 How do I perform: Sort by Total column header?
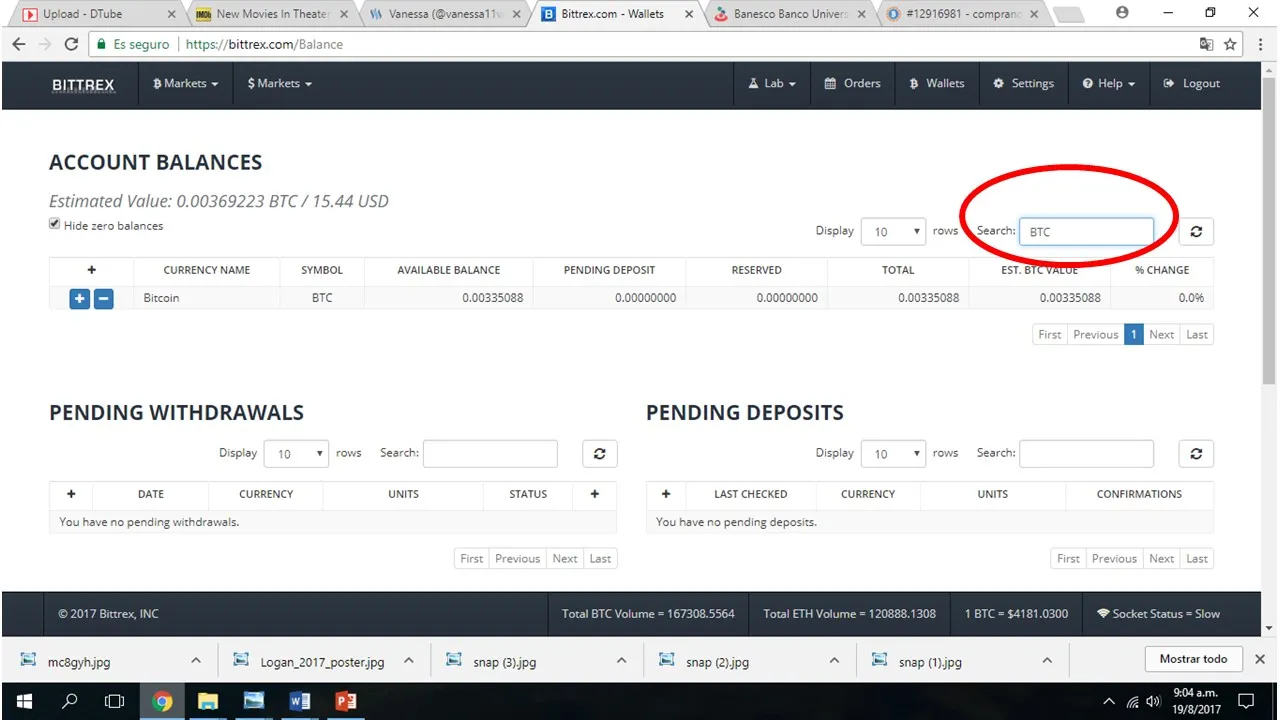click(898, 270)
